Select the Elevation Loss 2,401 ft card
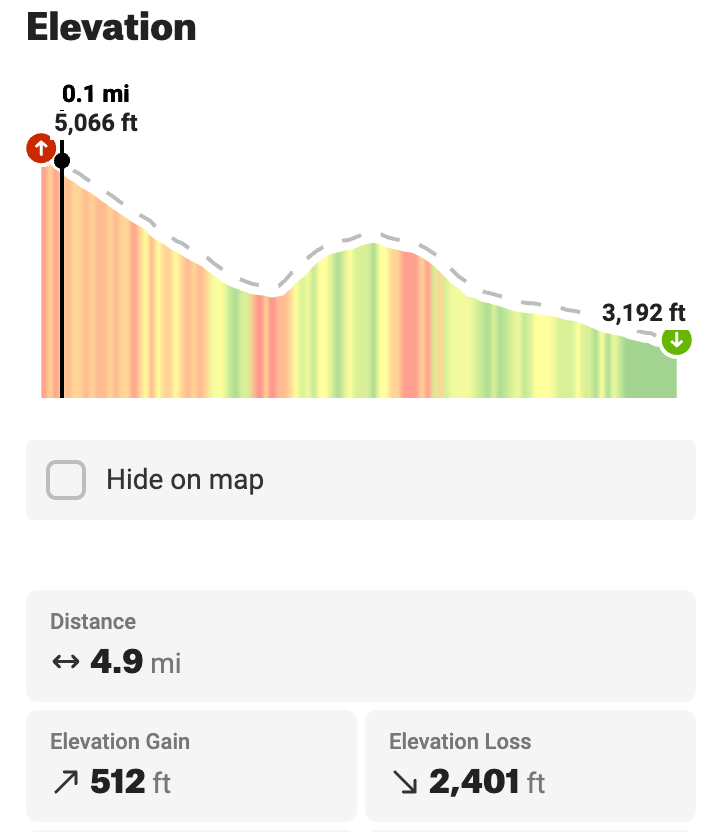The image size is (724, 832). tap(530, 765)
